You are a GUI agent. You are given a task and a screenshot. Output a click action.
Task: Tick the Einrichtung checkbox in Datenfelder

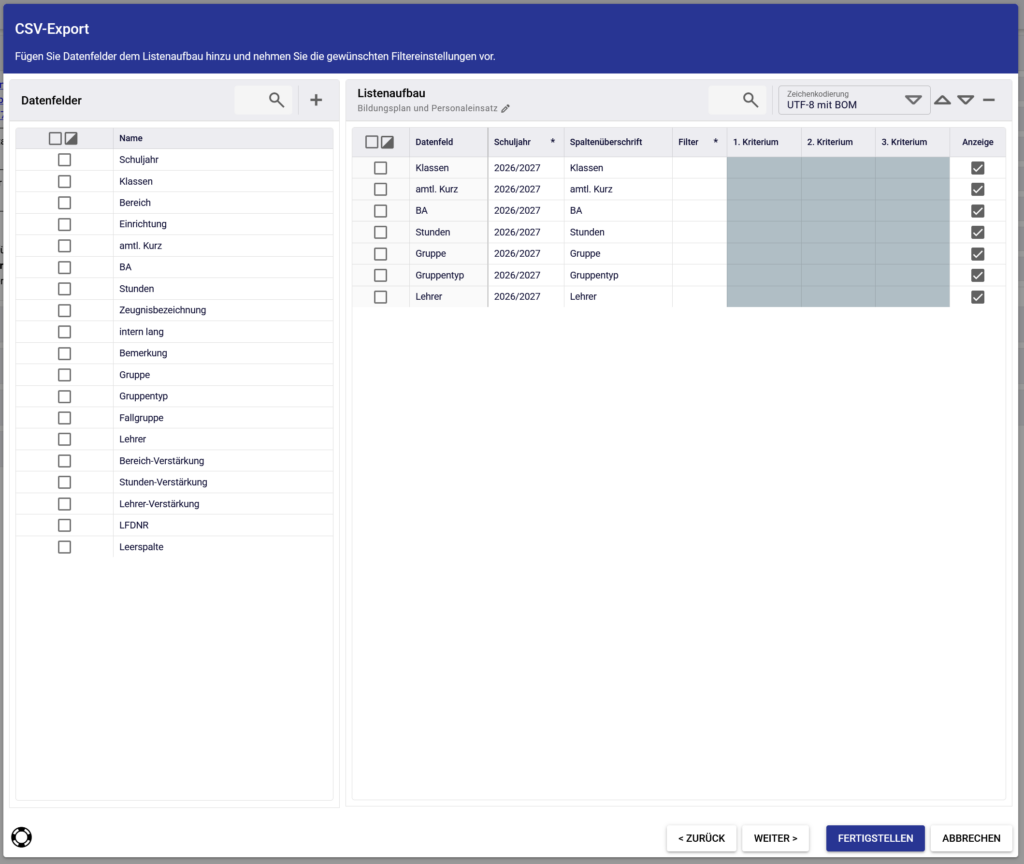tap(64, 224)
